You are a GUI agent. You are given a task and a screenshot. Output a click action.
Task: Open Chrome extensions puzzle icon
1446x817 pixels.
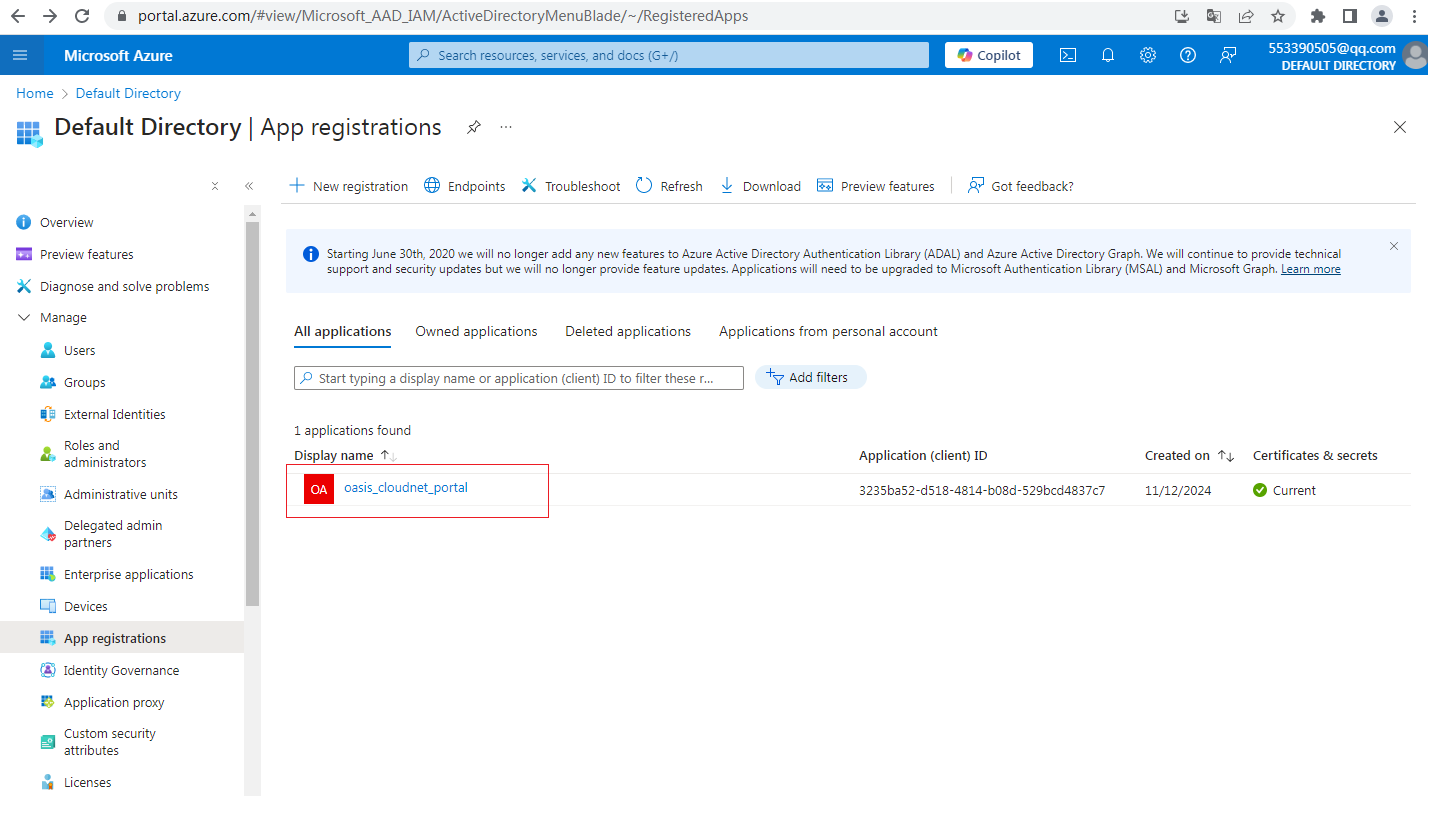pos(1317,16)
